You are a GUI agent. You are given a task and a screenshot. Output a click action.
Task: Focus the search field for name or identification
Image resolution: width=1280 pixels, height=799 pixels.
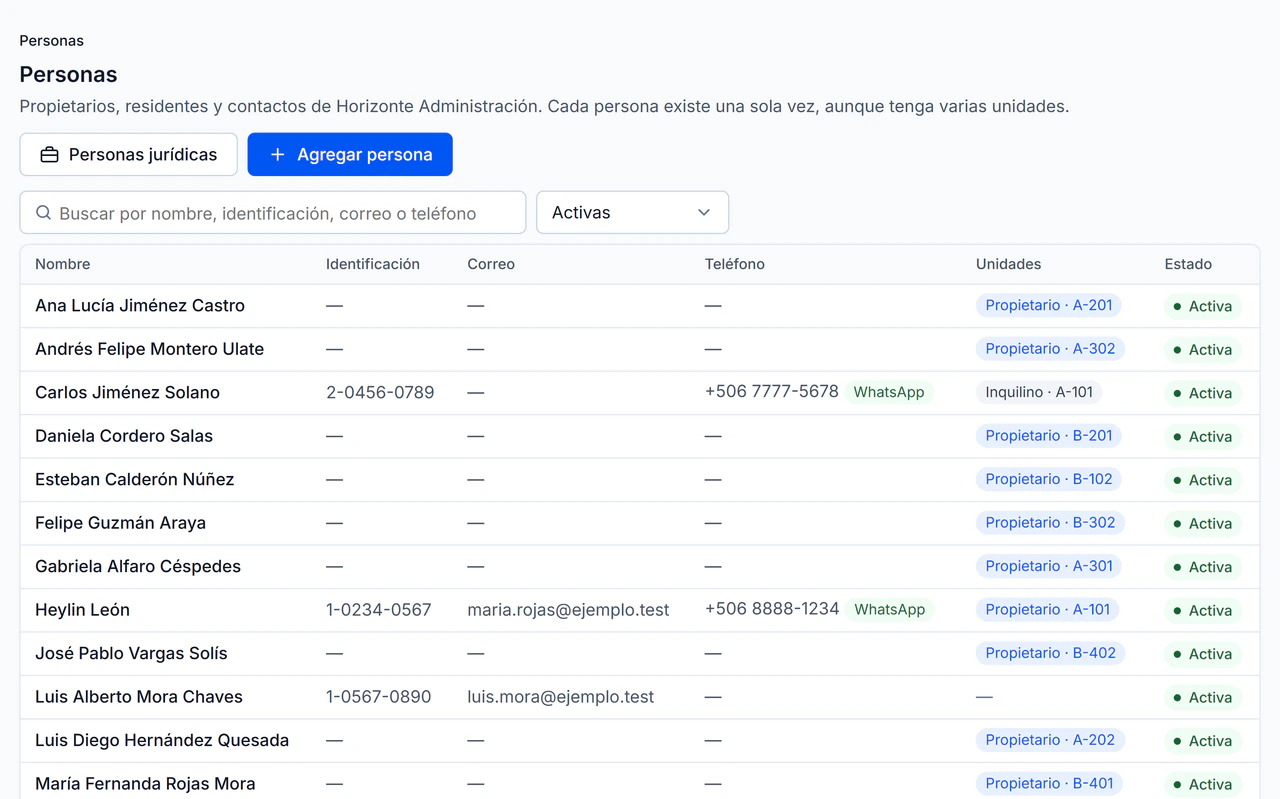click(273, 213)
